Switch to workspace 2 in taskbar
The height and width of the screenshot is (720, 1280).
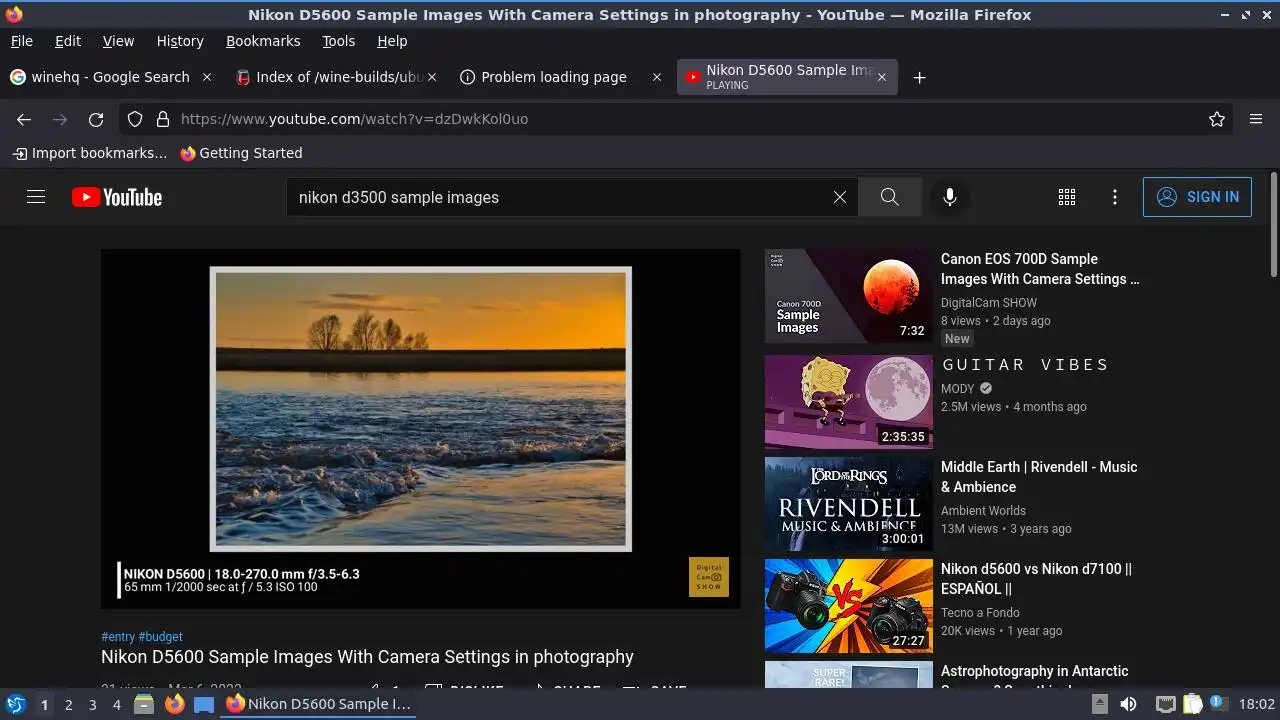68,704
